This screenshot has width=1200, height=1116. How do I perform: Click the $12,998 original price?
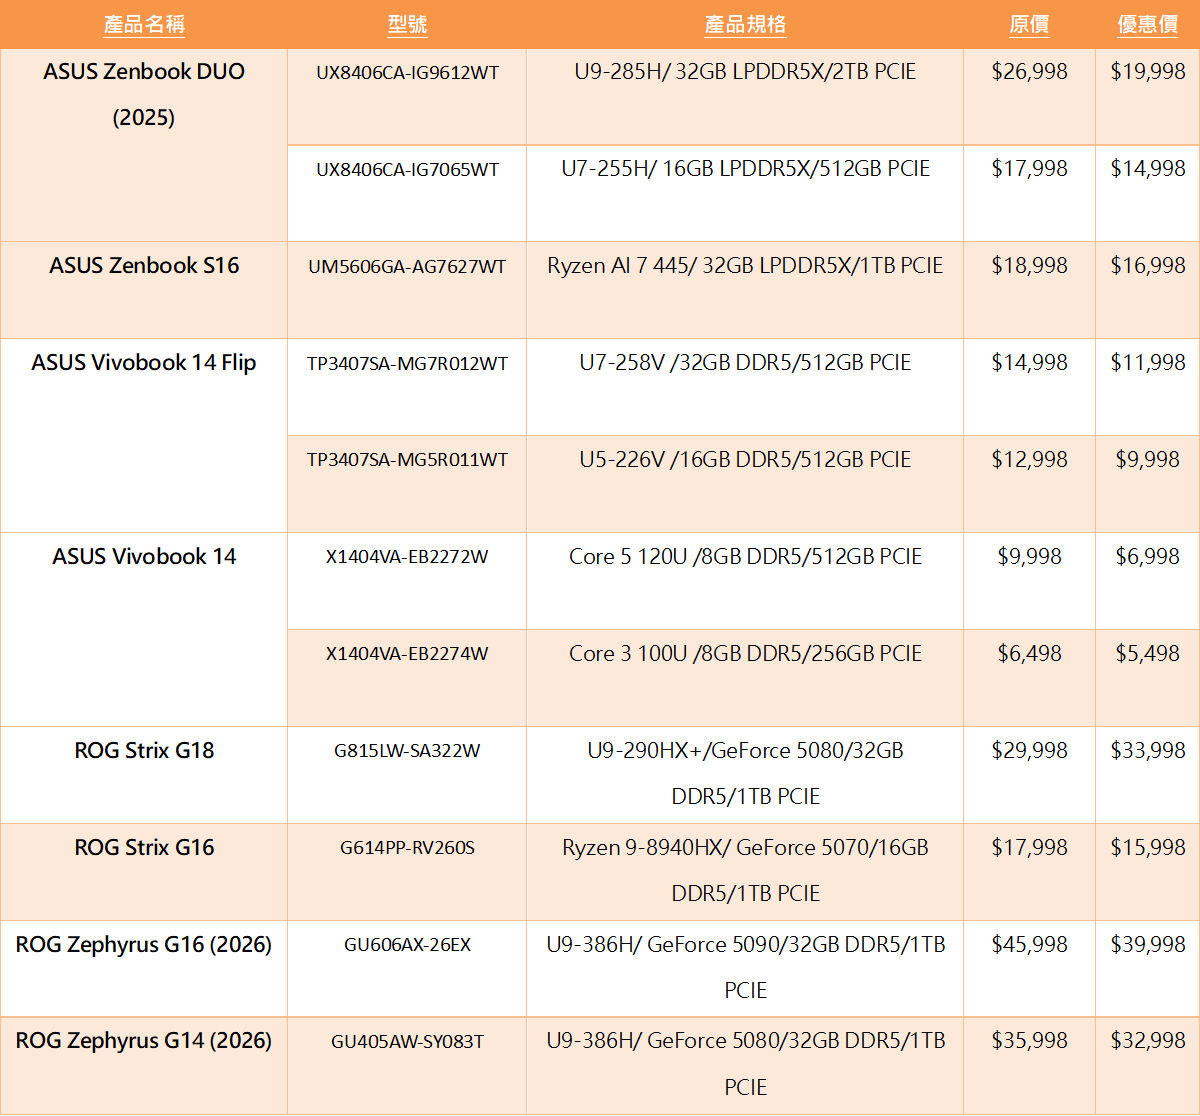(x=1029, y=460)
